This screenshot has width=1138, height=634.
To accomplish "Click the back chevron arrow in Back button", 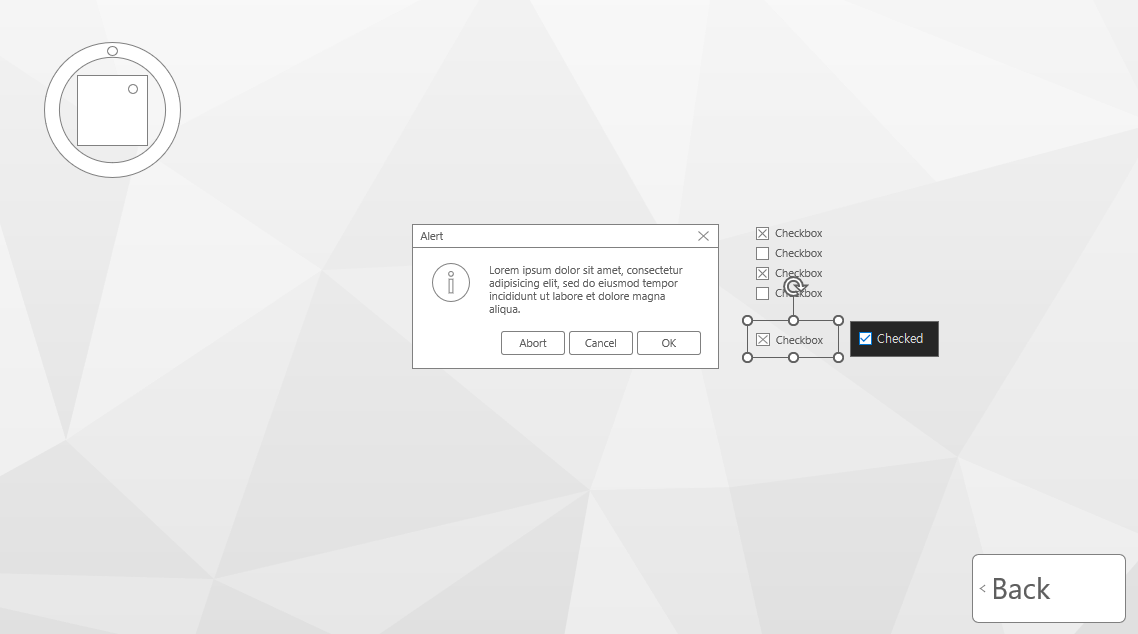I will pos(982,588).
